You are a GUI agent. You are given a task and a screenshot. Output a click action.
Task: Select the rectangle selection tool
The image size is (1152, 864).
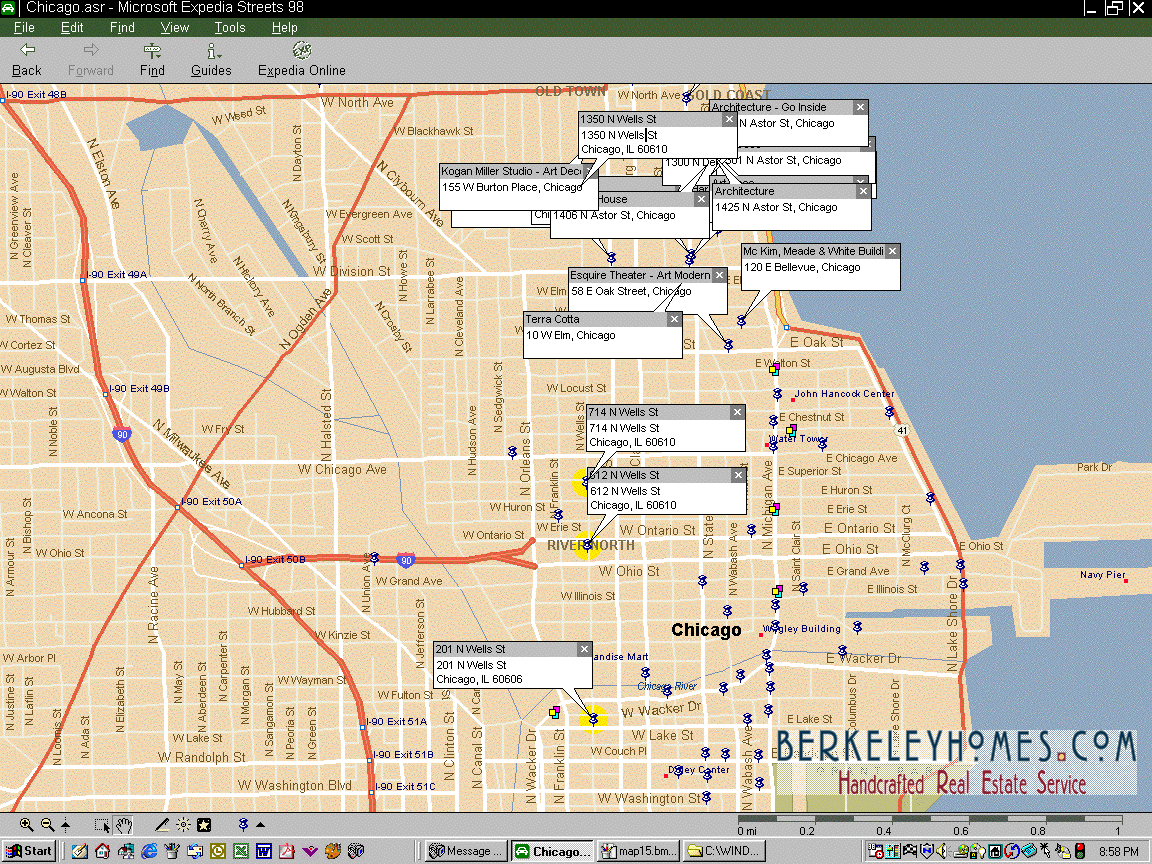102,825
